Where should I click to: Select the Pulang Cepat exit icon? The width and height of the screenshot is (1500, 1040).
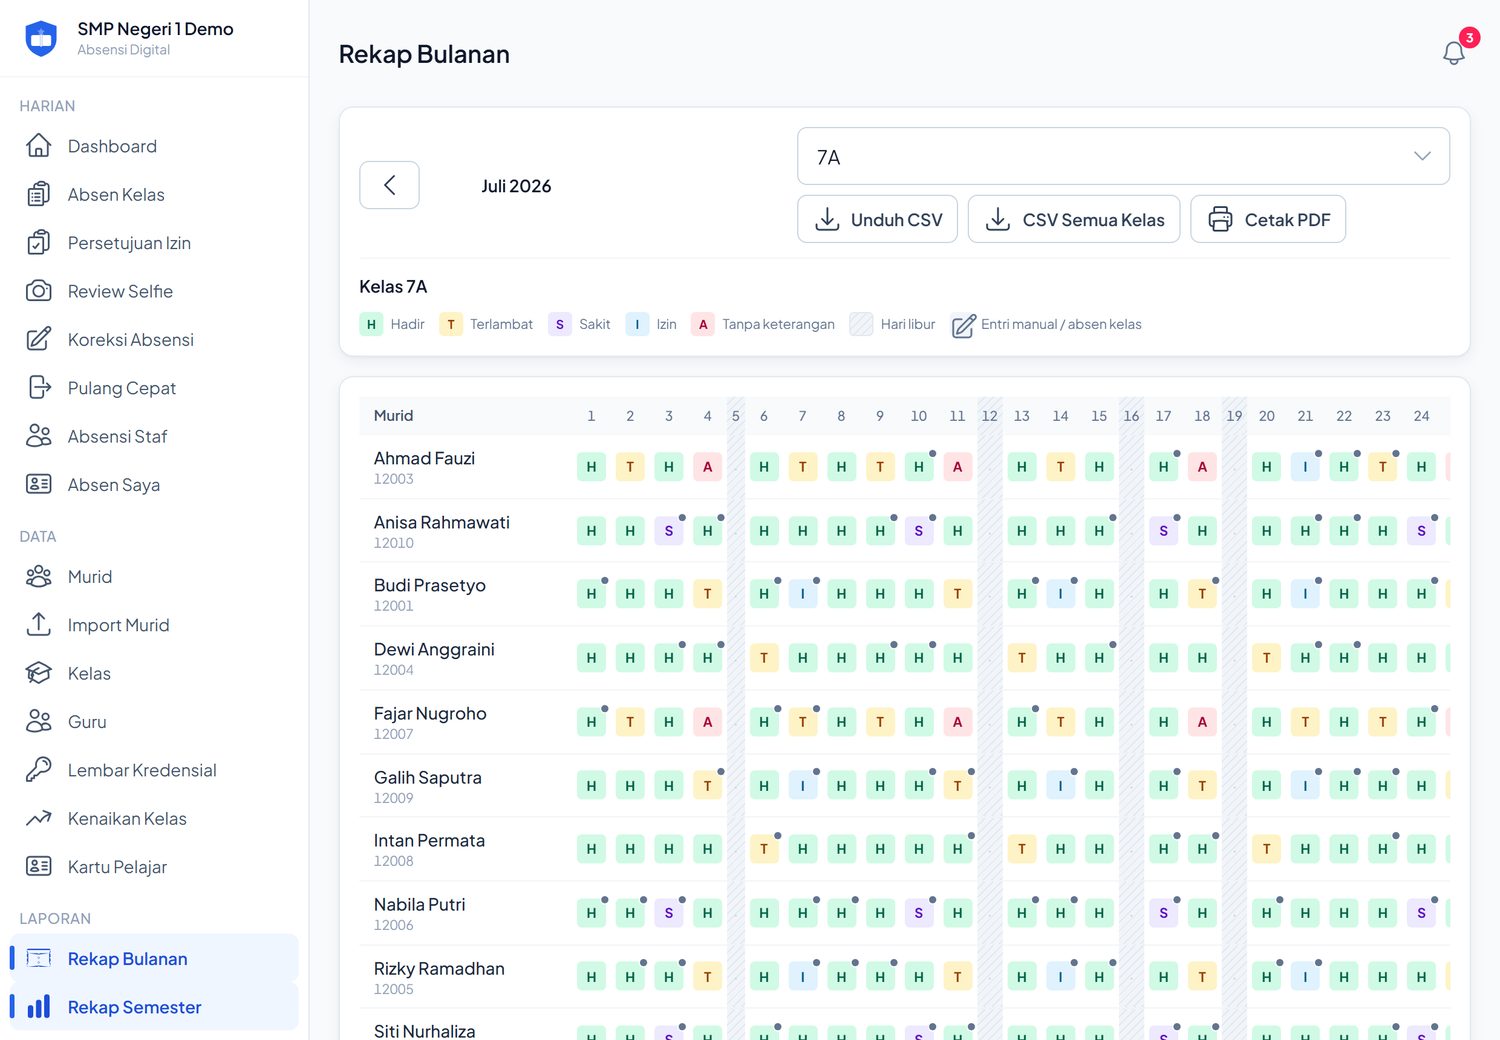click(x=39, y=388)
